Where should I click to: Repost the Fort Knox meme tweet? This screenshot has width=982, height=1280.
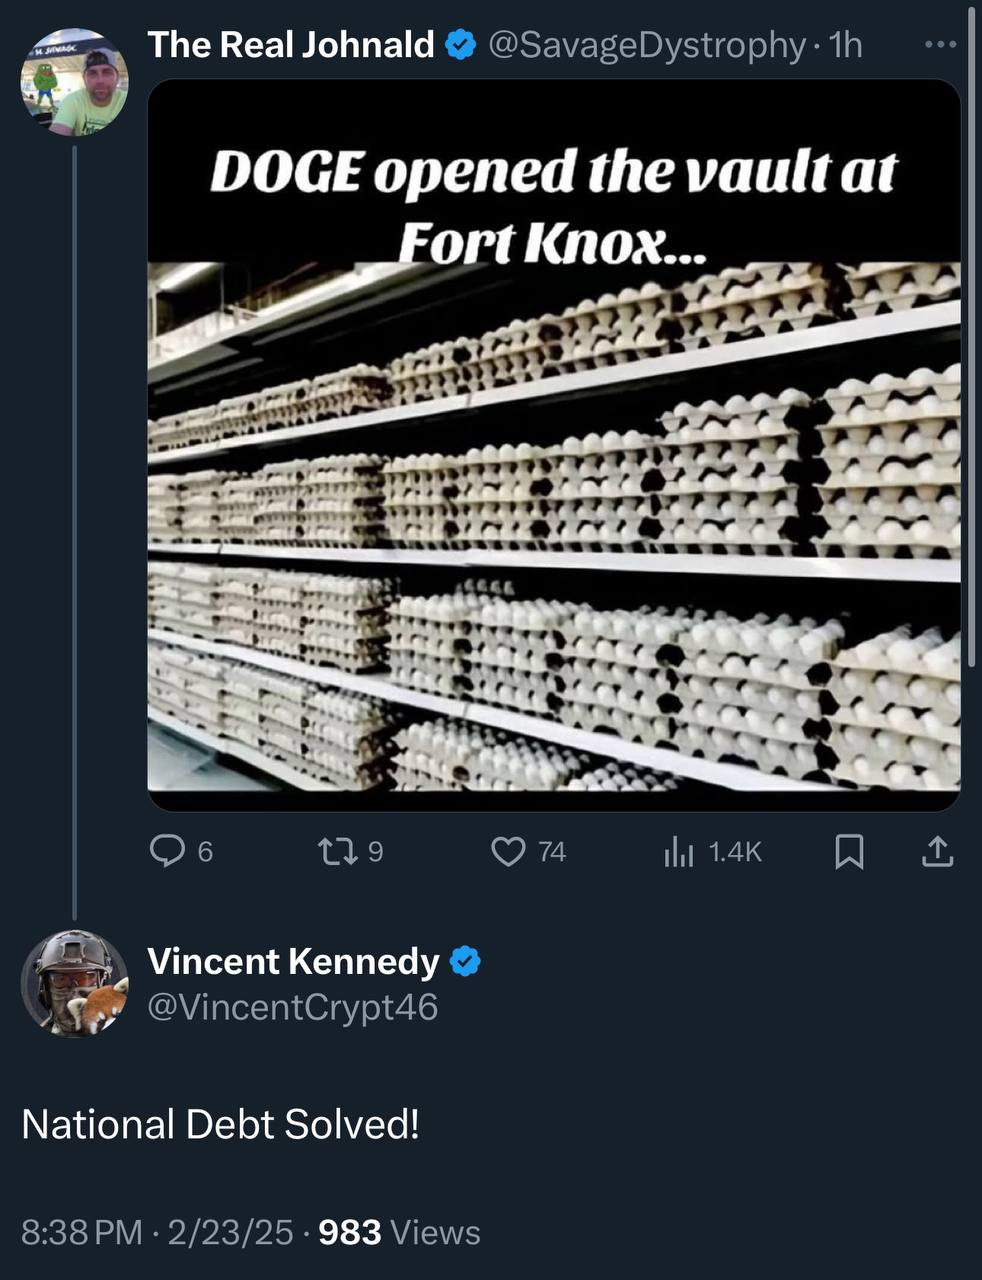pos(333,851)
